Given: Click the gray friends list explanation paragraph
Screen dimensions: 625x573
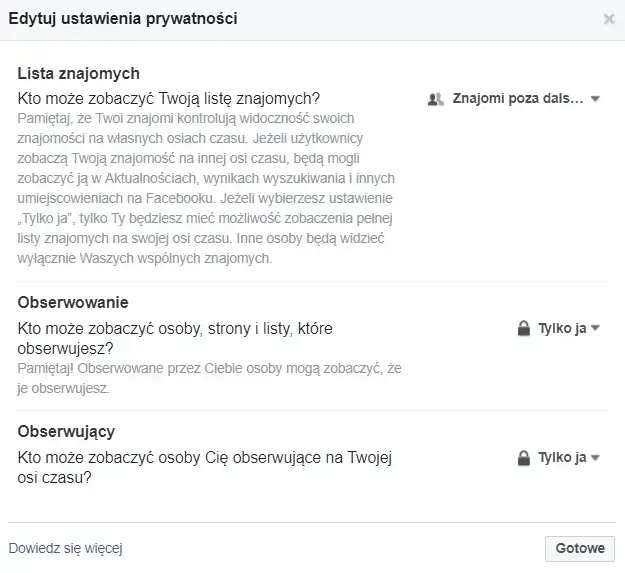Looking at the screenshot, I should click(206, 188).
